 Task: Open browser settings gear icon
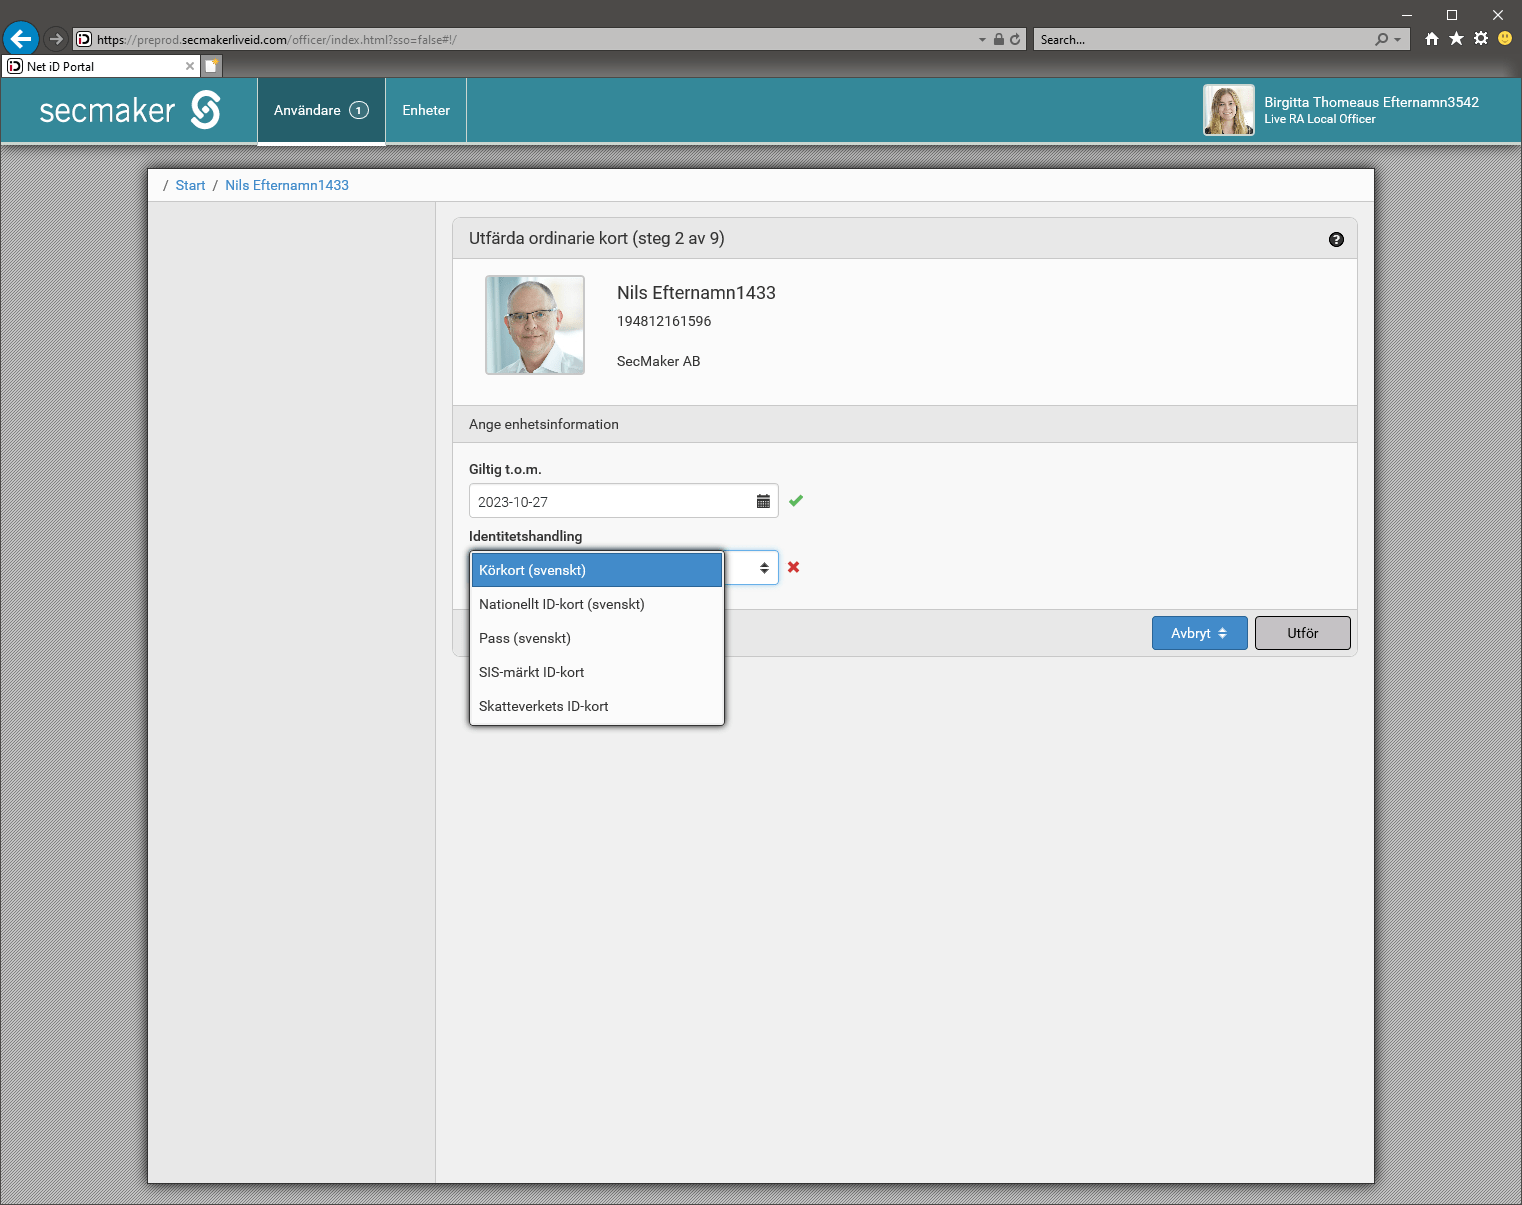tap(1481, 39)
